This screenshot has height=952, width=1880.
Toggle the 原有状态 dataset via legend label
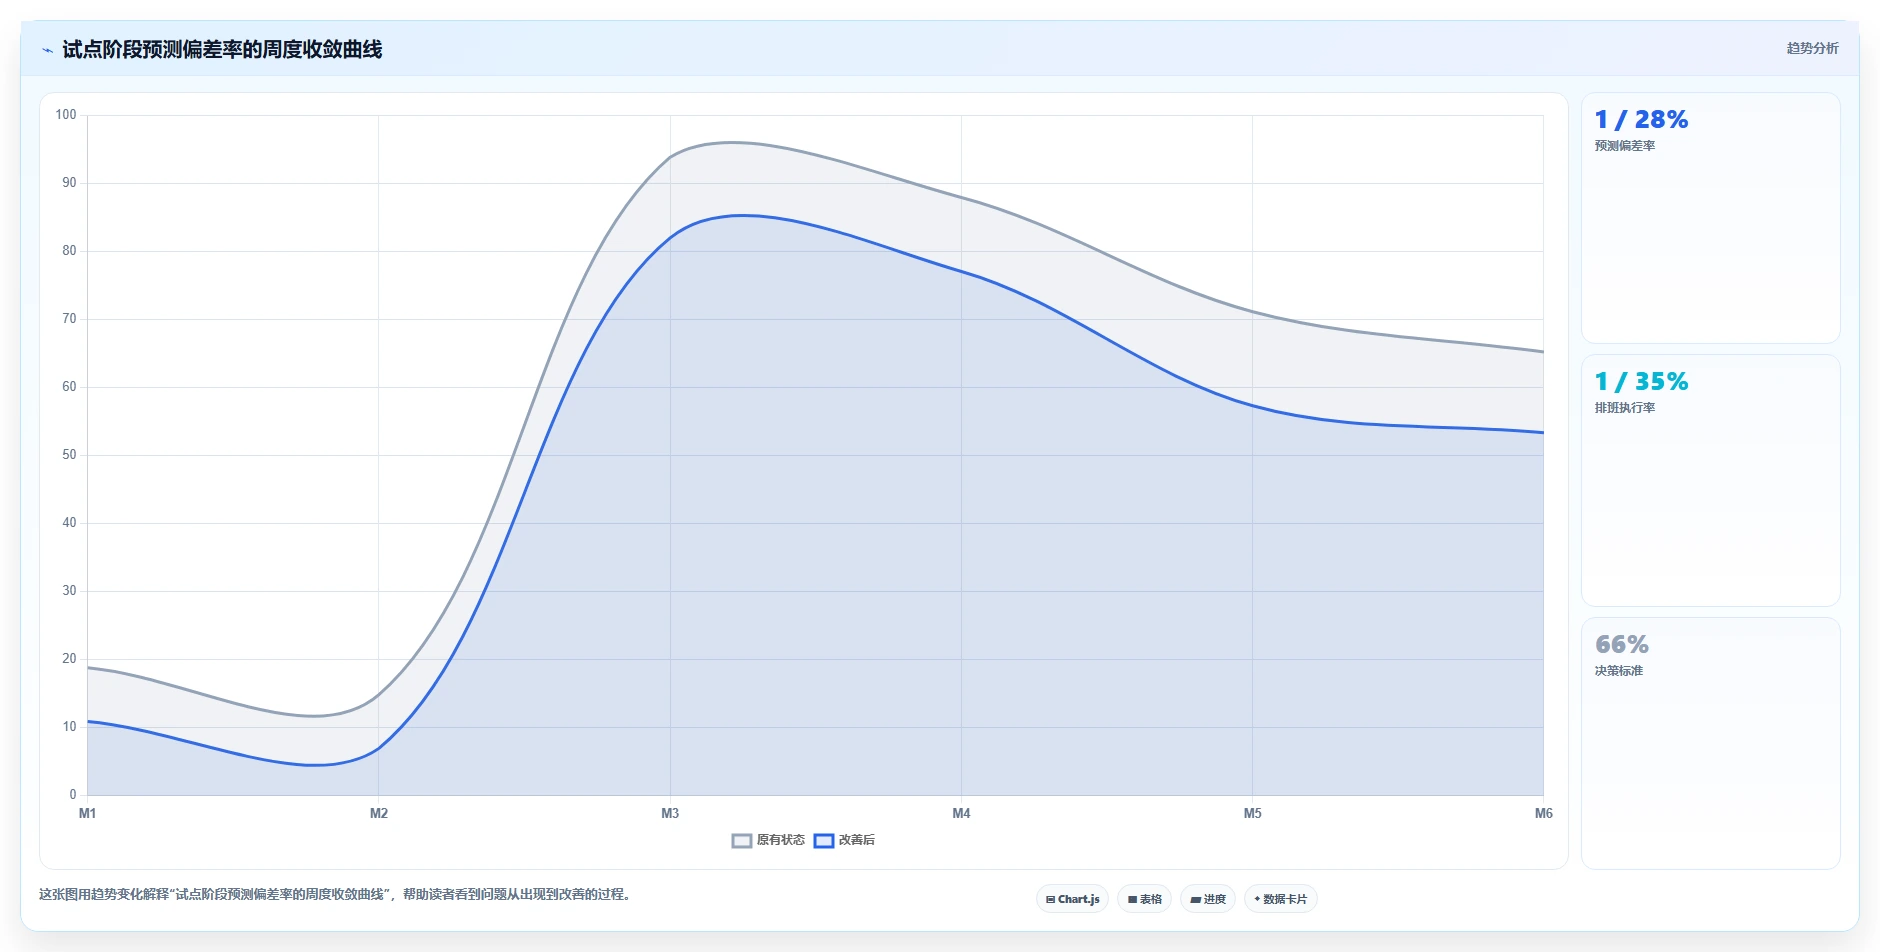tap(780, 840)
